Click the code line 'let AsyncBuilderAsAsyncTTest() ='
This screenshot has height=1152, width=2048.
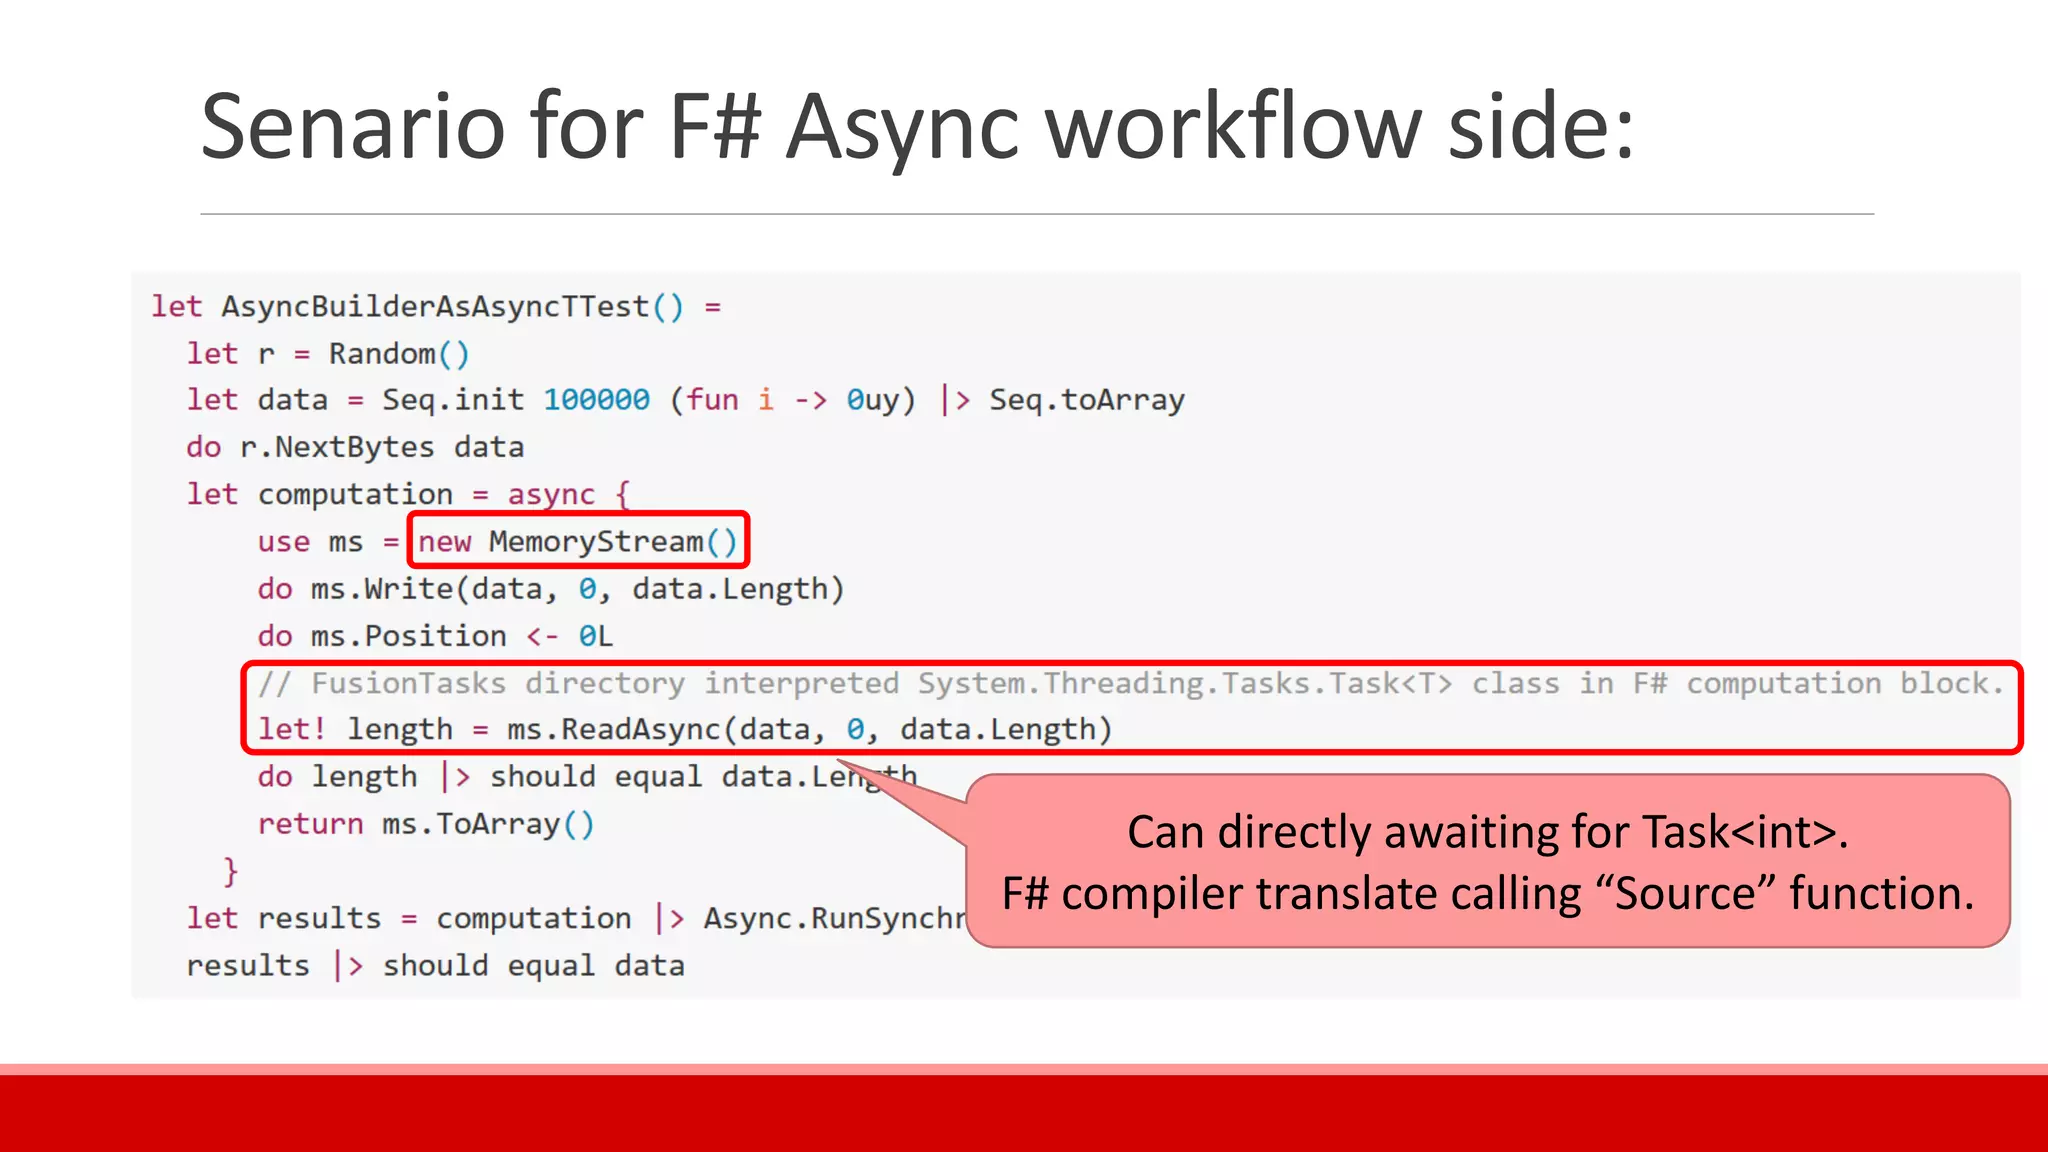click(x=436, y=306)
